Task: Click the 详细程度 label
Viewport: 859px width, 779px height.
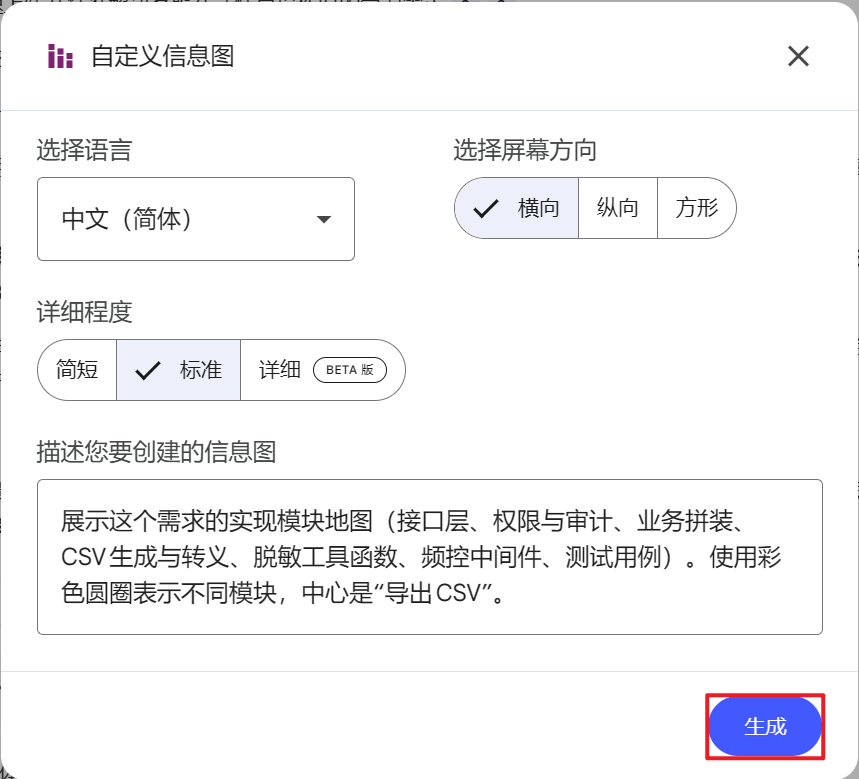Action: point(84,312)
